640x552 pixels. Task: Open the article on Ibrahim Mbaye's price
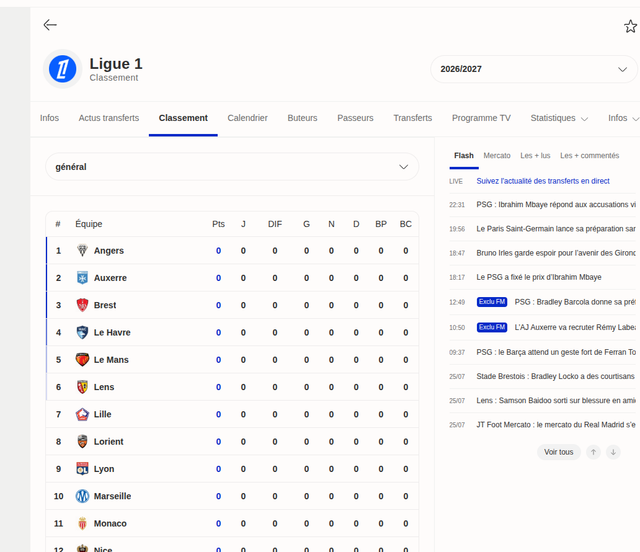point(539,277)
